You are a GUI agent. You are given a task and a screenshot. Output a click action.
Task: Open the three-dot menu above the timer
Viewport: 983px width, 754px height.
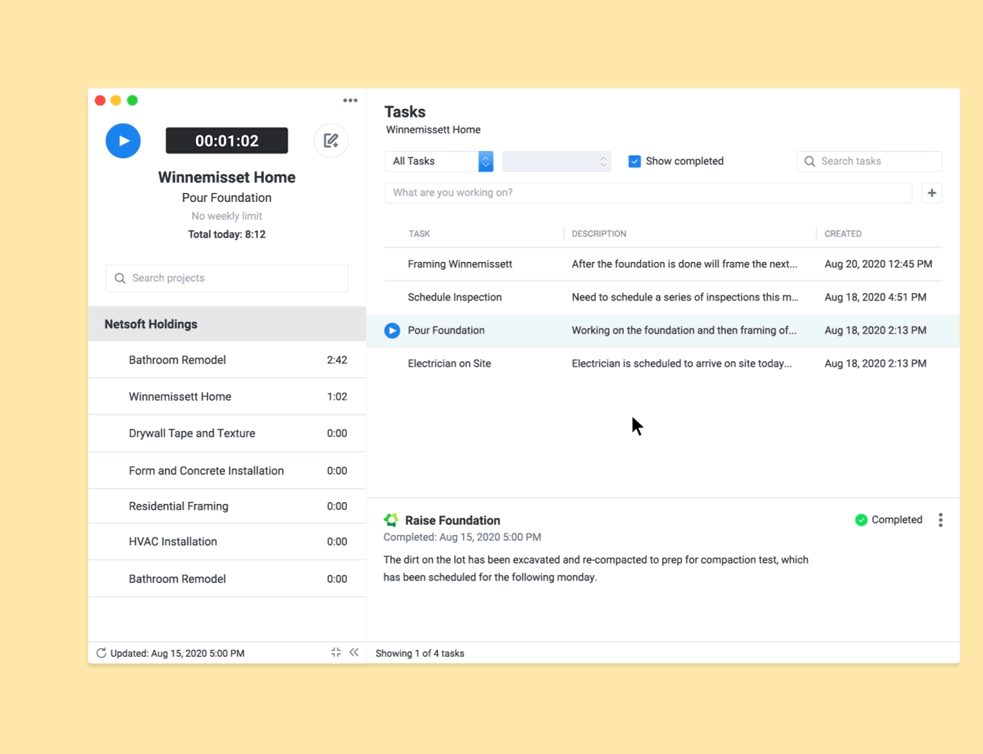tap(350, 100)
